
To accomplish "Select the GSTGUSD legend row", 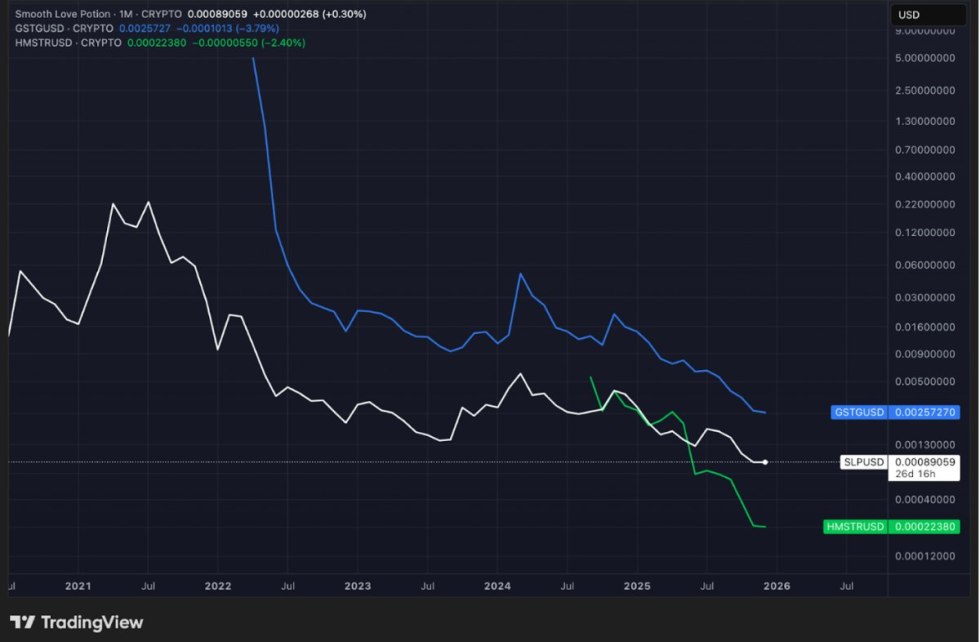I will click(147, 28).
